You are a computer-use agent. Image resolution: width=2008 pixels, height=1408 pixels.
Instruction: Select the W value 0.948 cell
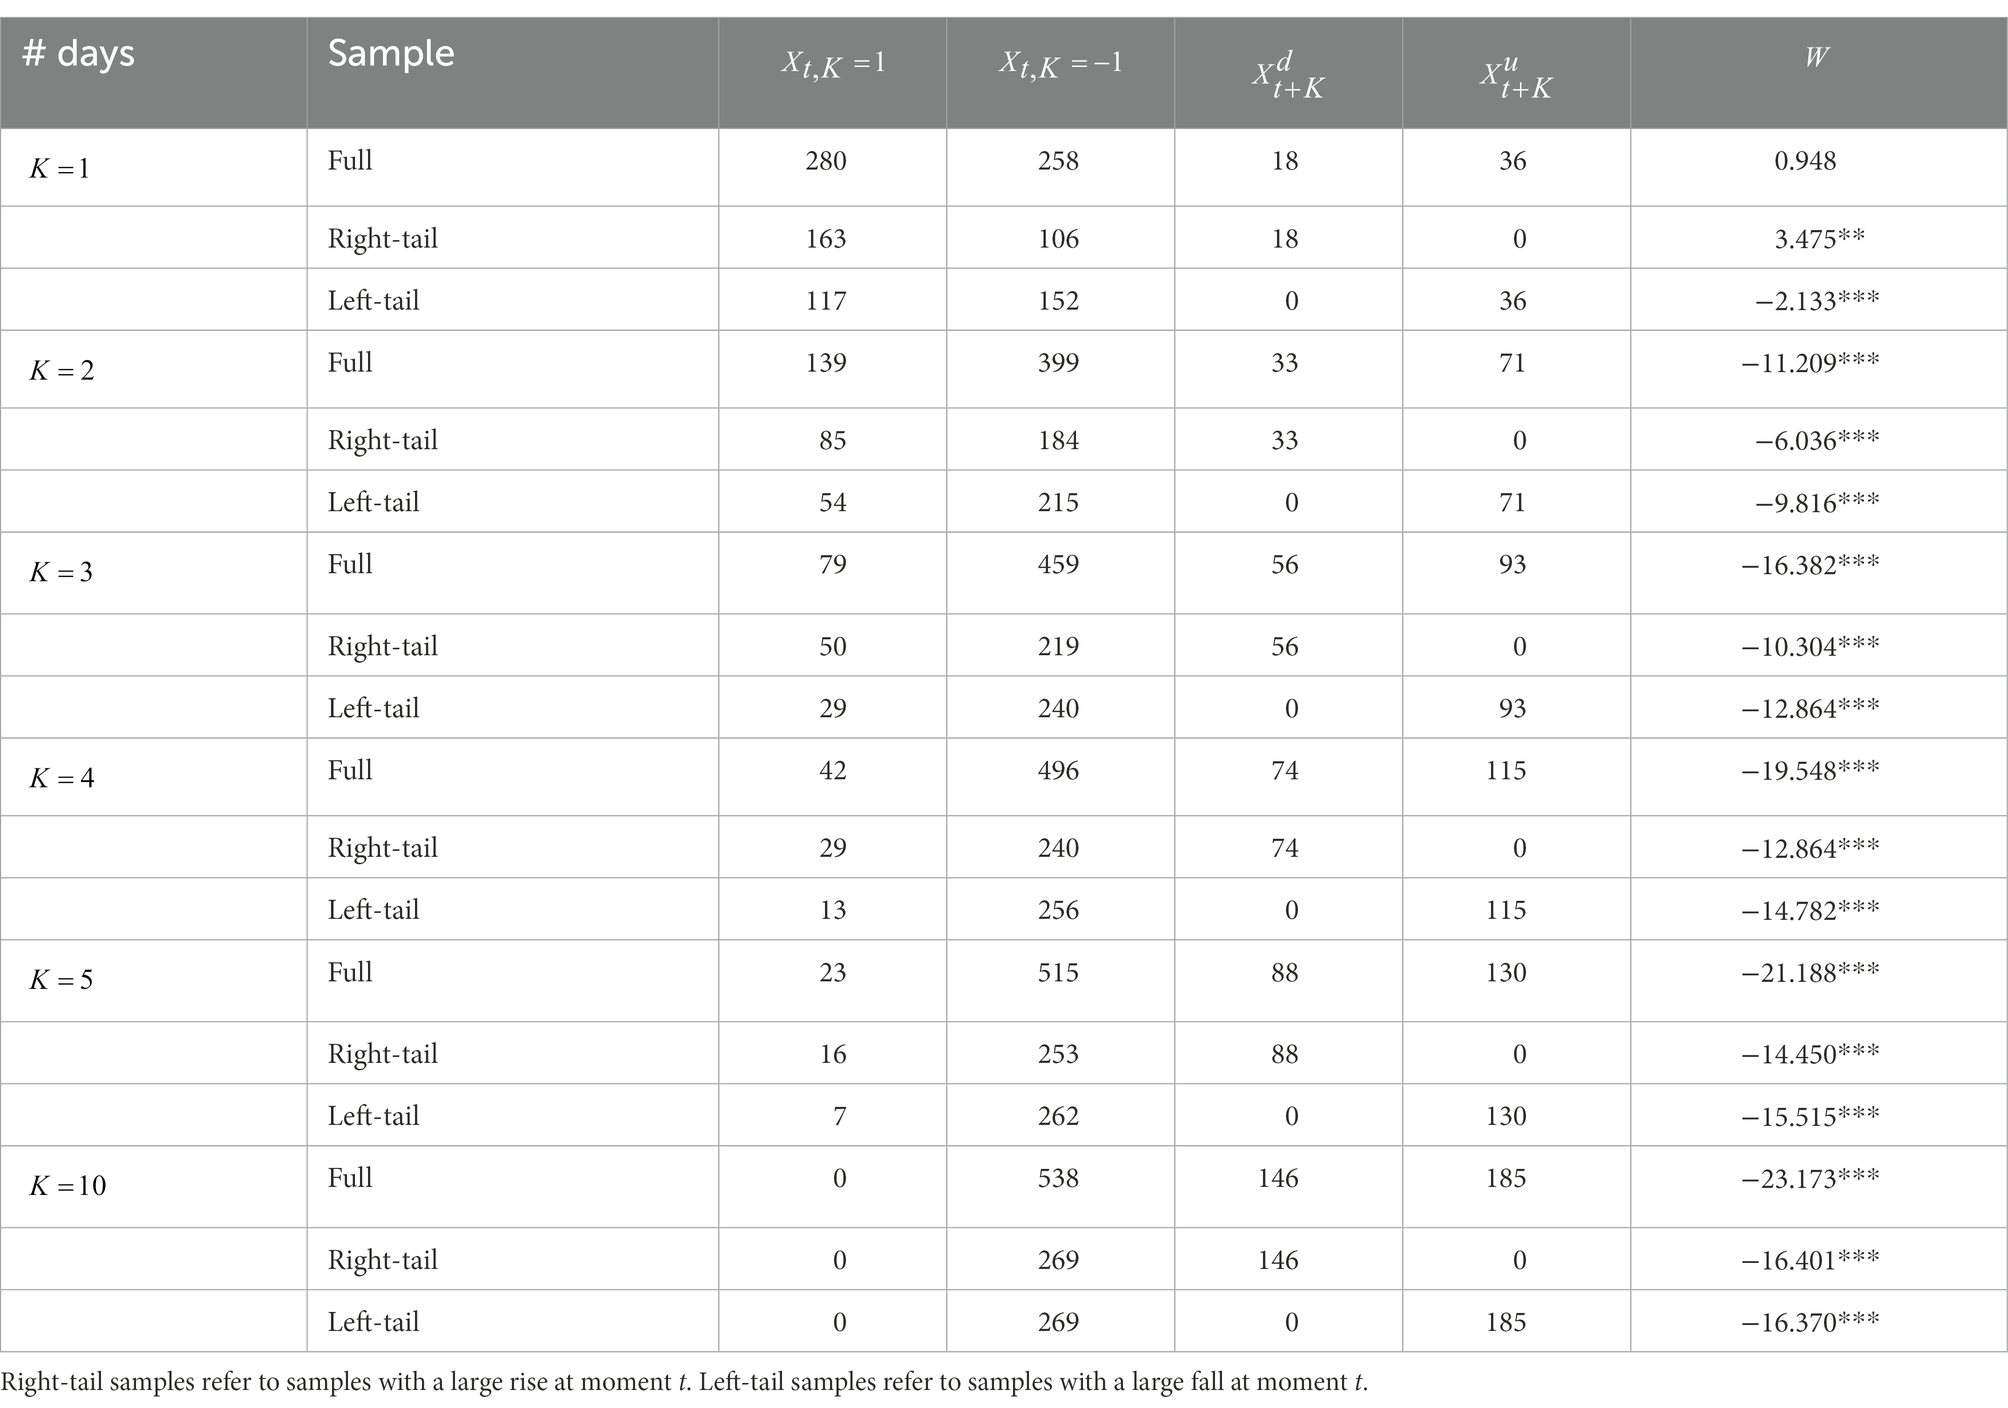[x=1805, y=161]
